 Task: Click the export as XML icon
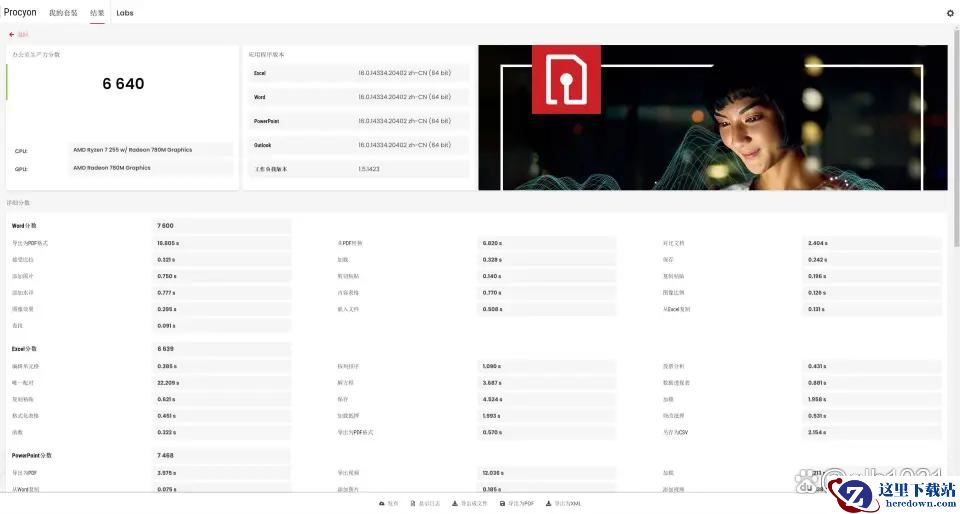coord(549,503)
